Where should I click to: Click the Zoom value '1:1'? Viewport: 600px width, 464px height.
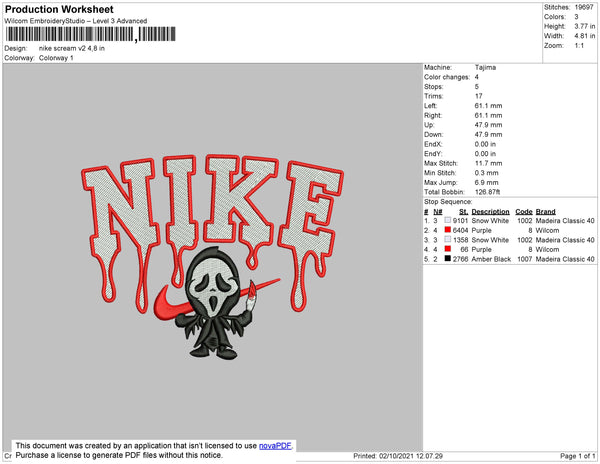point(579,46)
